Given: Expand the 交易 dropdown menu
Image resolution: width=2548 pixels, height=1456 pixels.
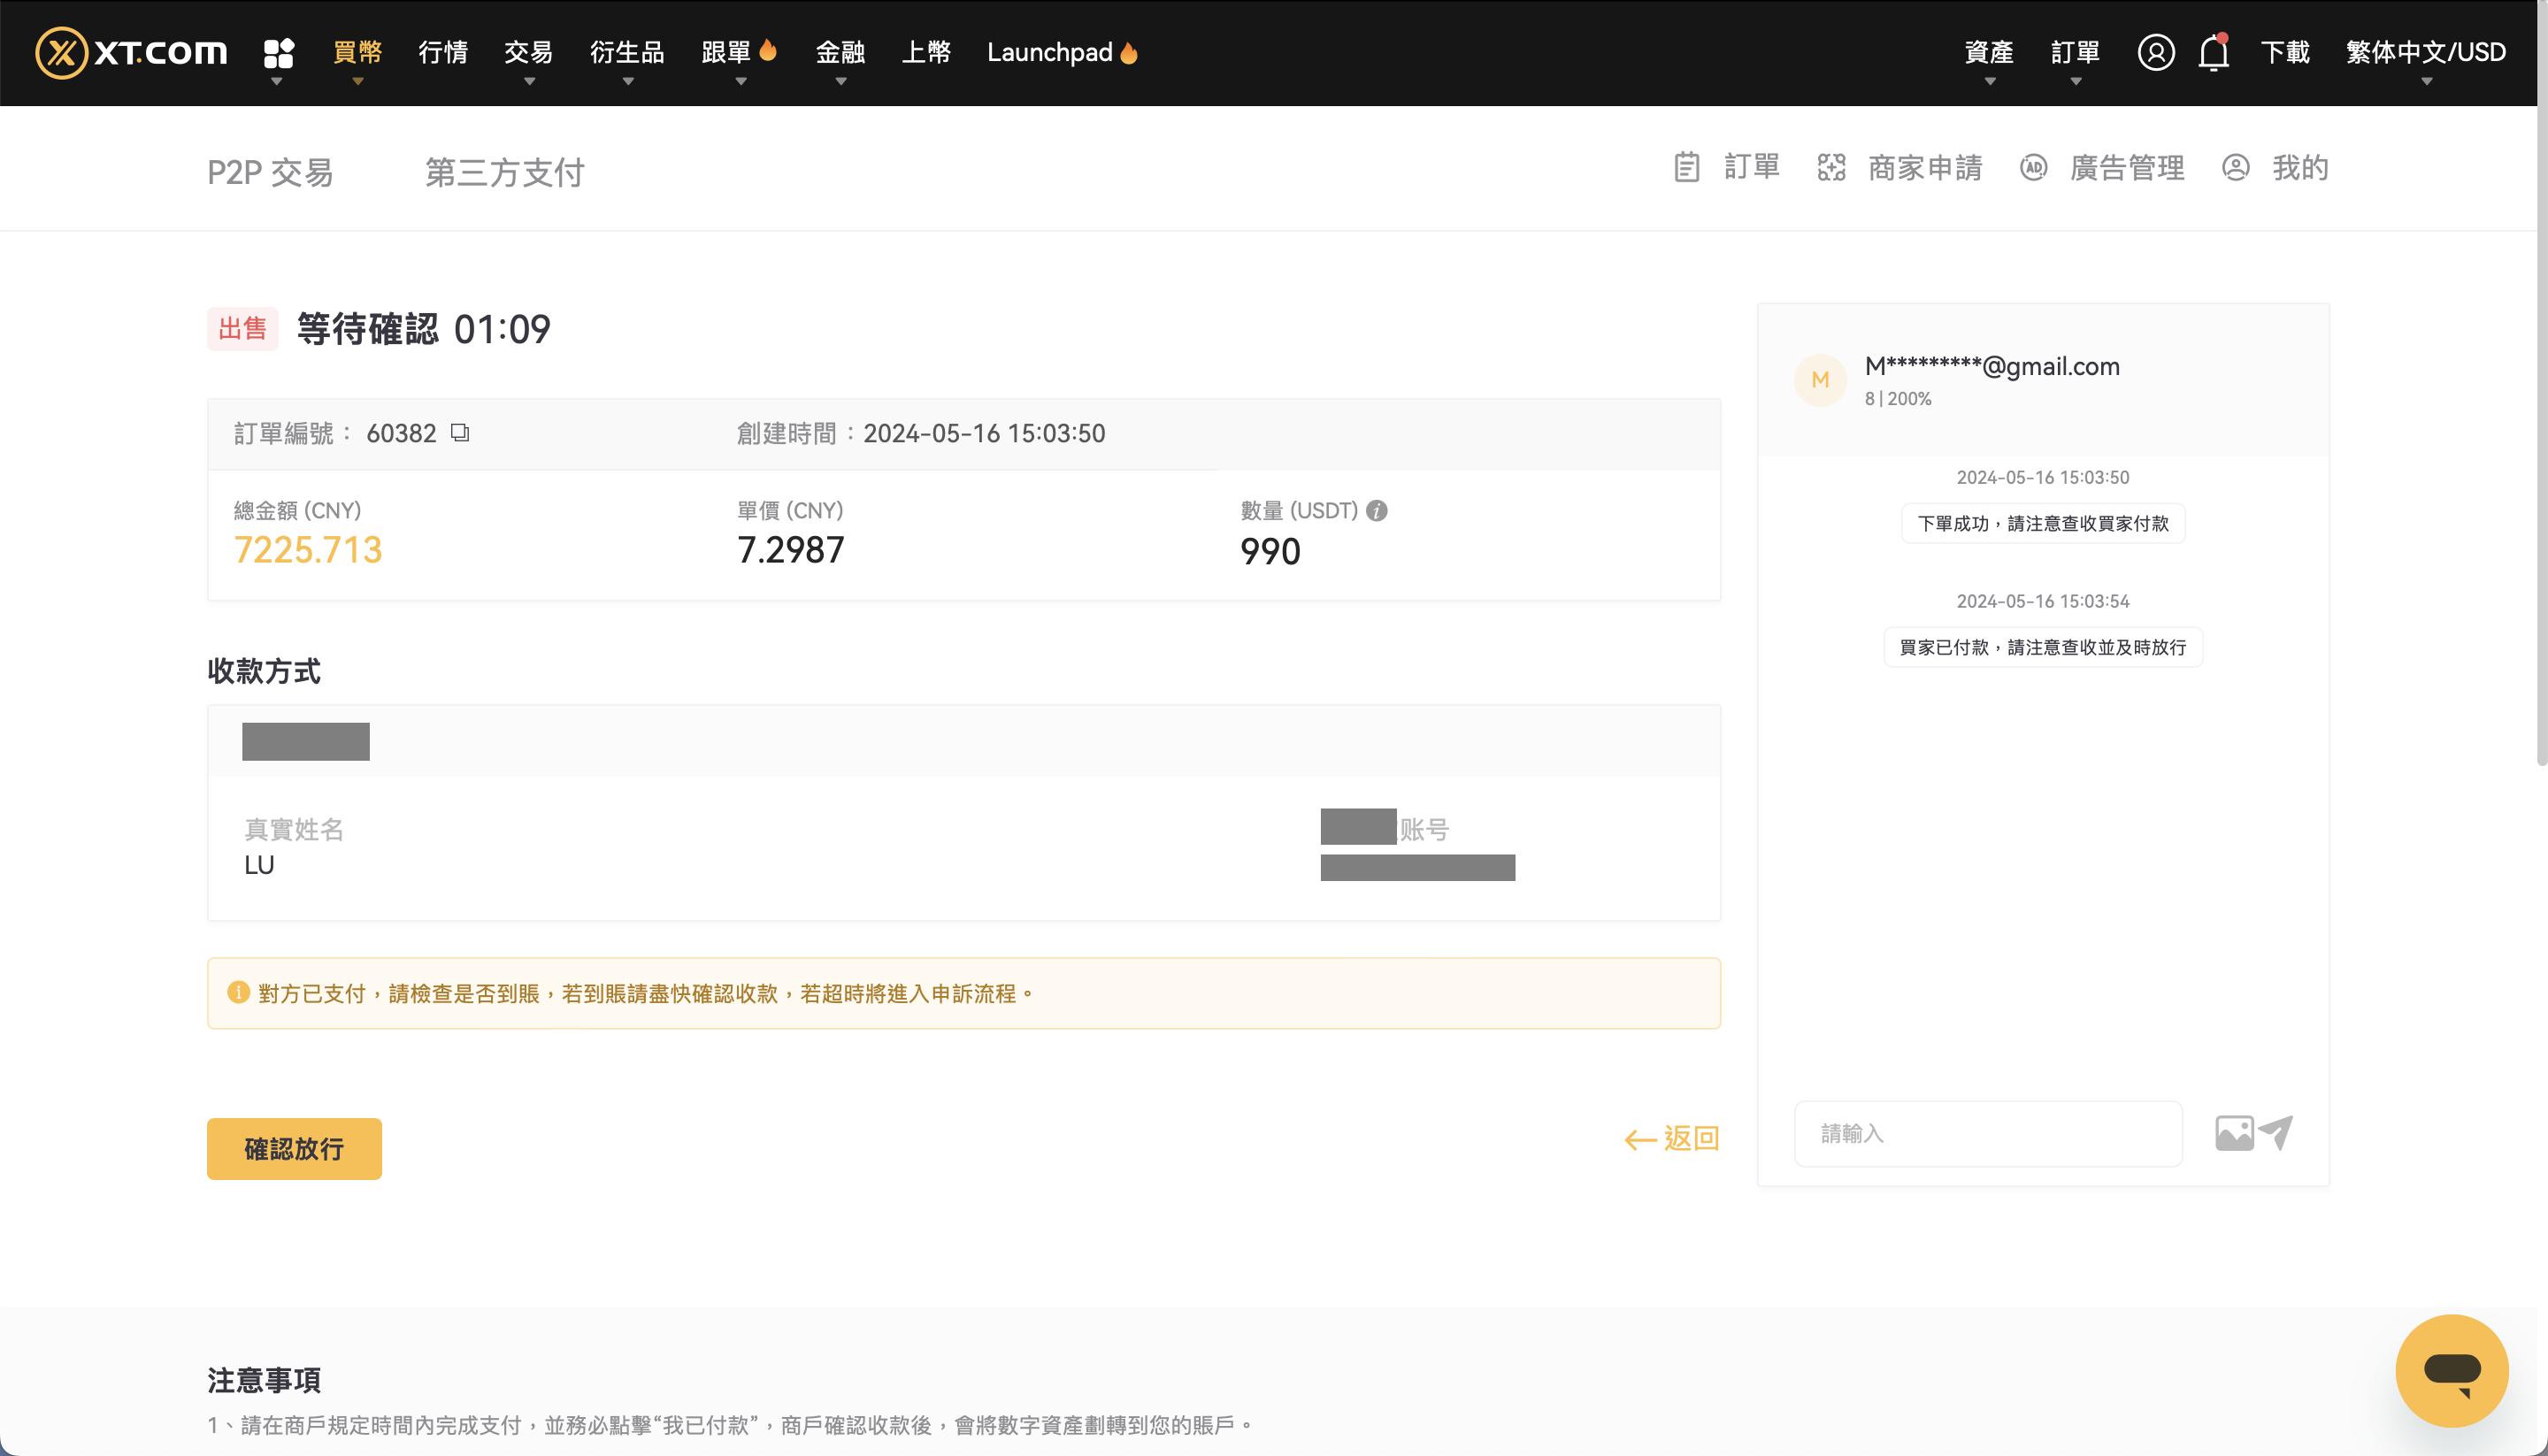Looking at the screenshot, I should click(529, 52).
